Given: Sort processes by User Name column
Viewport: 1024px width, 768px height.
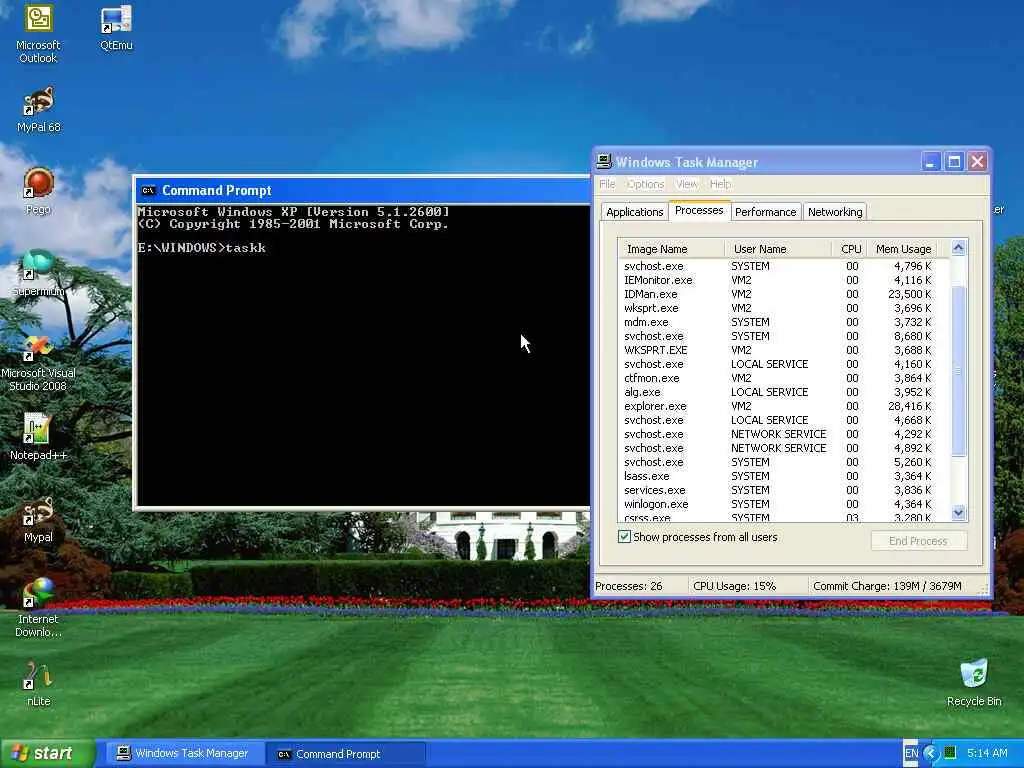Looking at the screenshot, I should click(x=778, y=249).
